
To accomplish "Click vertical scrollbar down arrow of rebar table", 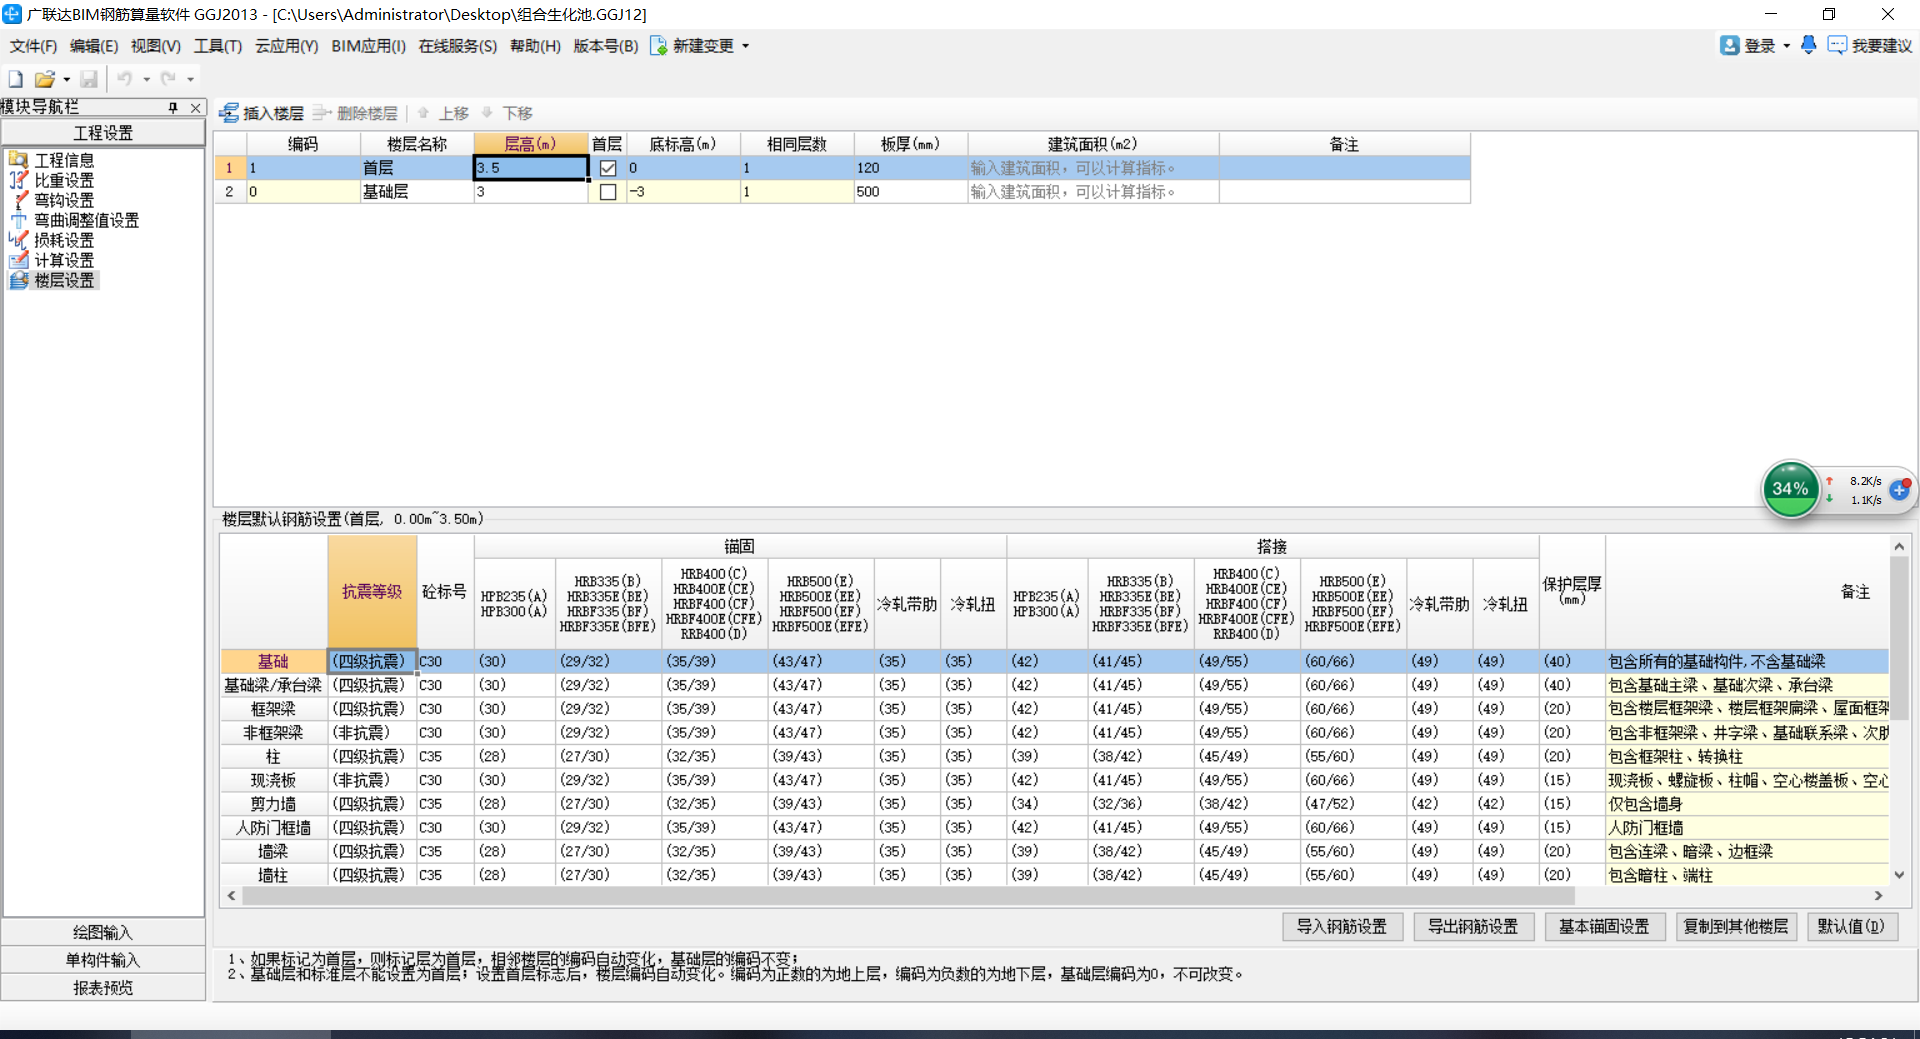I will tap(1899, 875).
